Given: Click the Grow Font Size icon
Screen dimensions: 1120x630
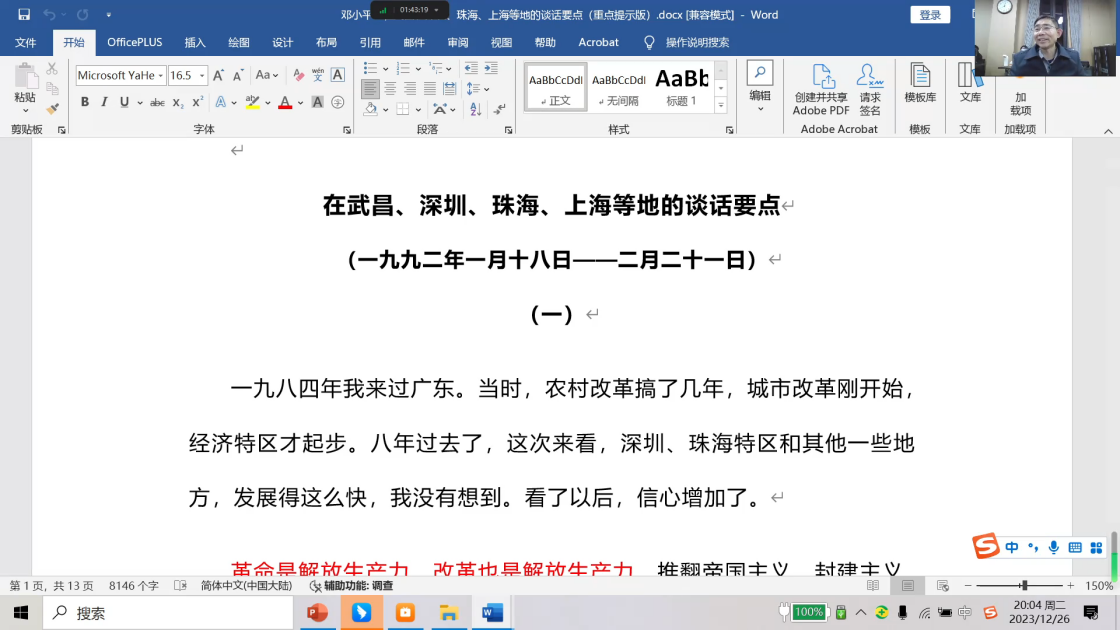Looking at the screenshot, I should (x=219, y=75).
